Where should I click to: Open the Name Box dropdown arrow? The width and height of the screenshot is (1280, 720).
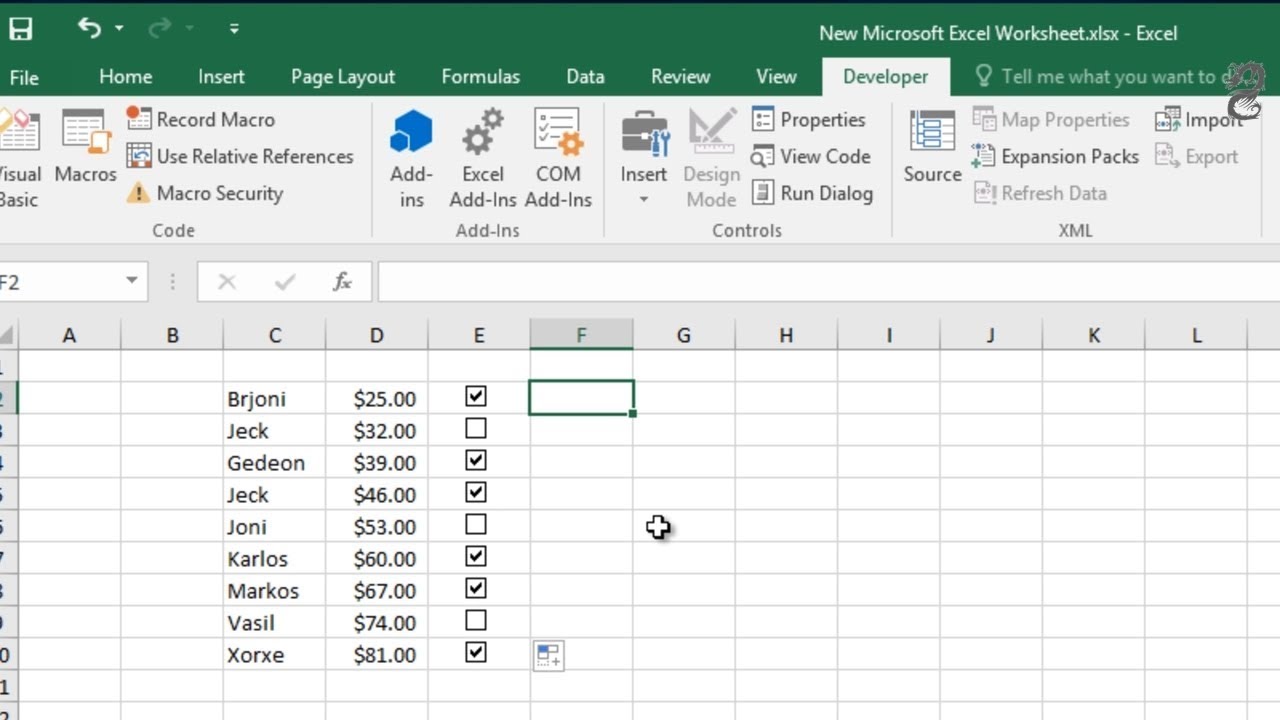tap(132, 281)
